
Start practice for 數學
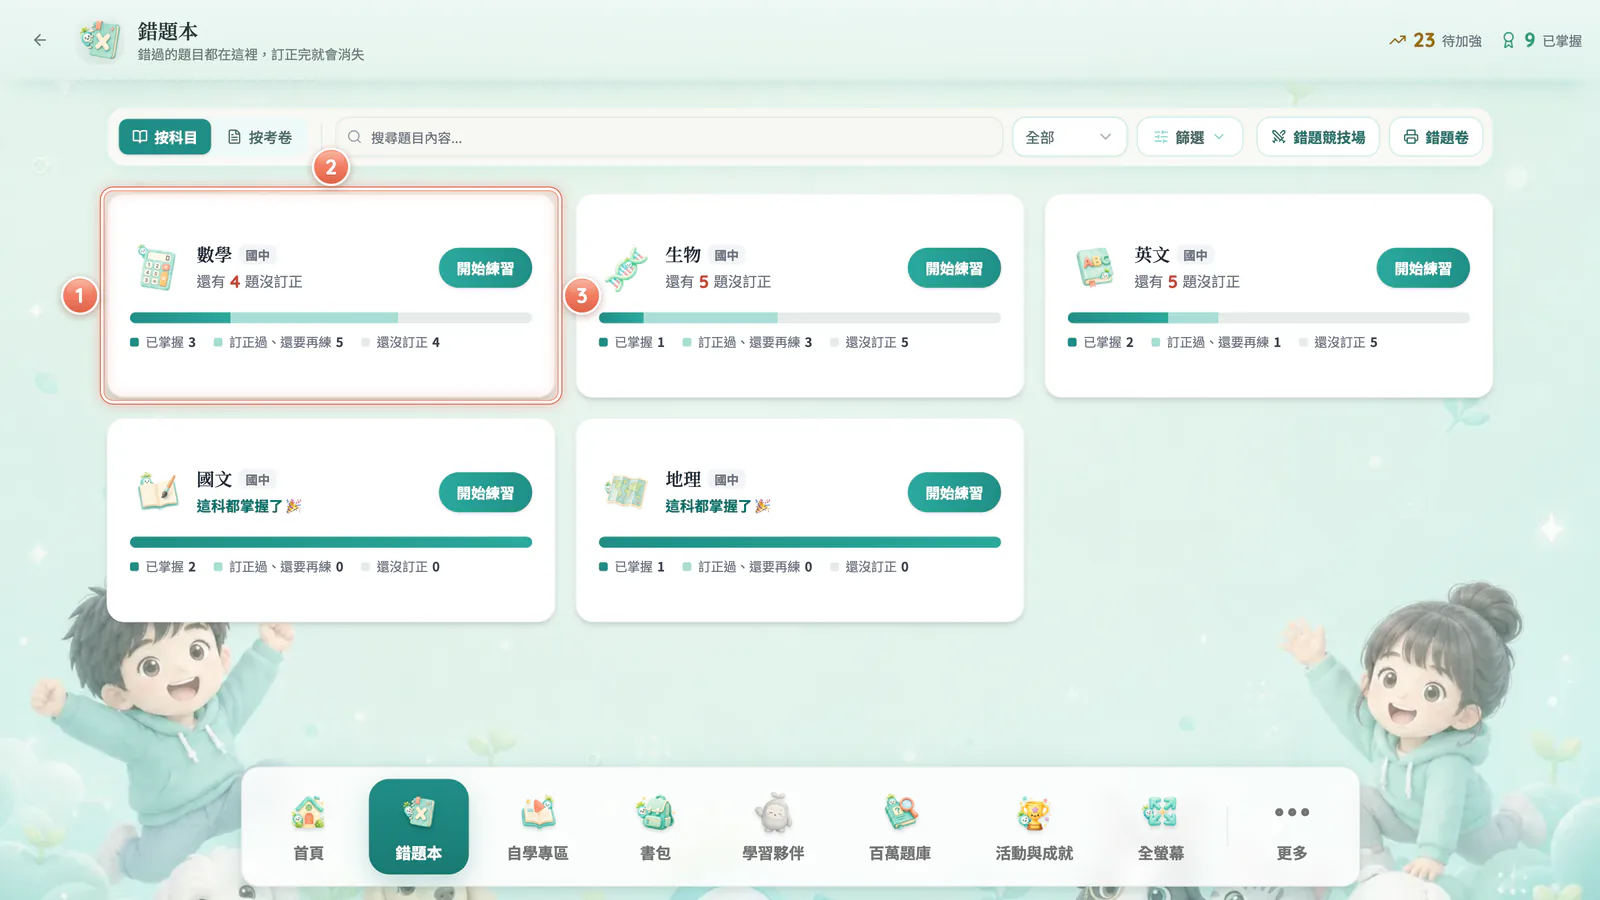(485, 268)
